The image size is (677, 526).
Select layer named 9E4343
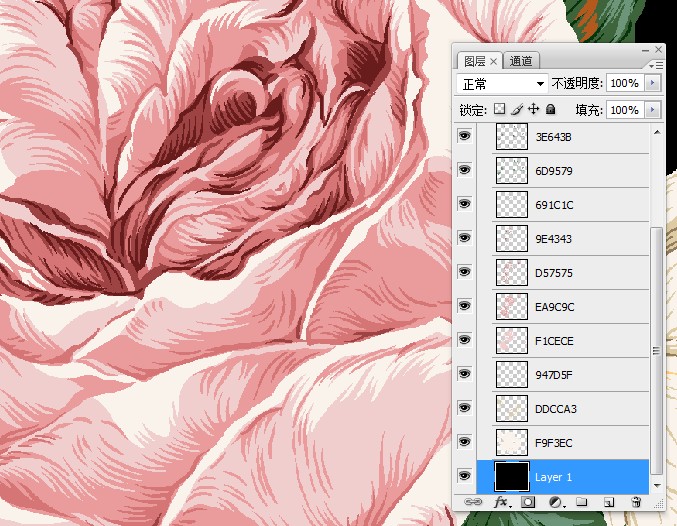click(x=554, y=239)
